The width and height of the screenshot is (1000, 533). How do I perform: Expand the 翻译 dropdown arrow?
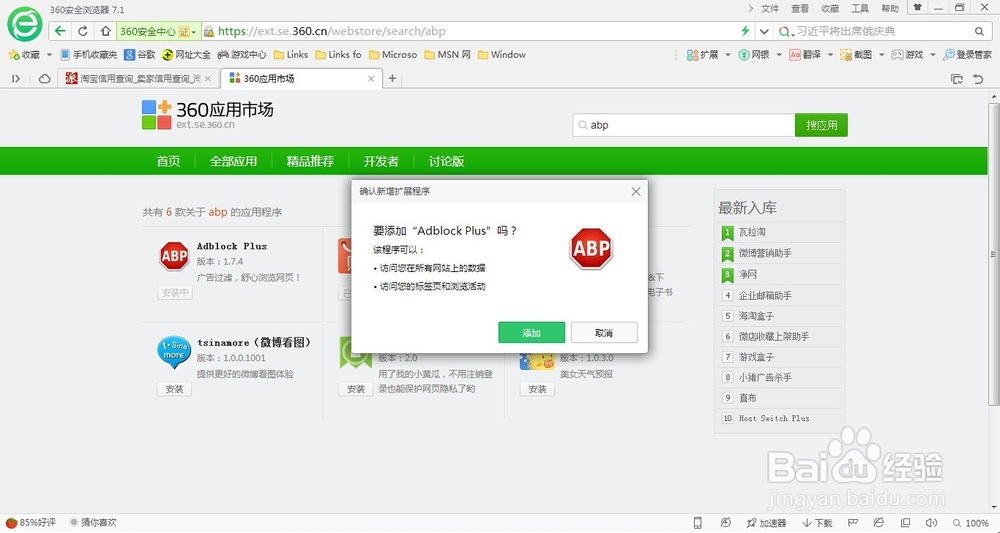point(830,55)
